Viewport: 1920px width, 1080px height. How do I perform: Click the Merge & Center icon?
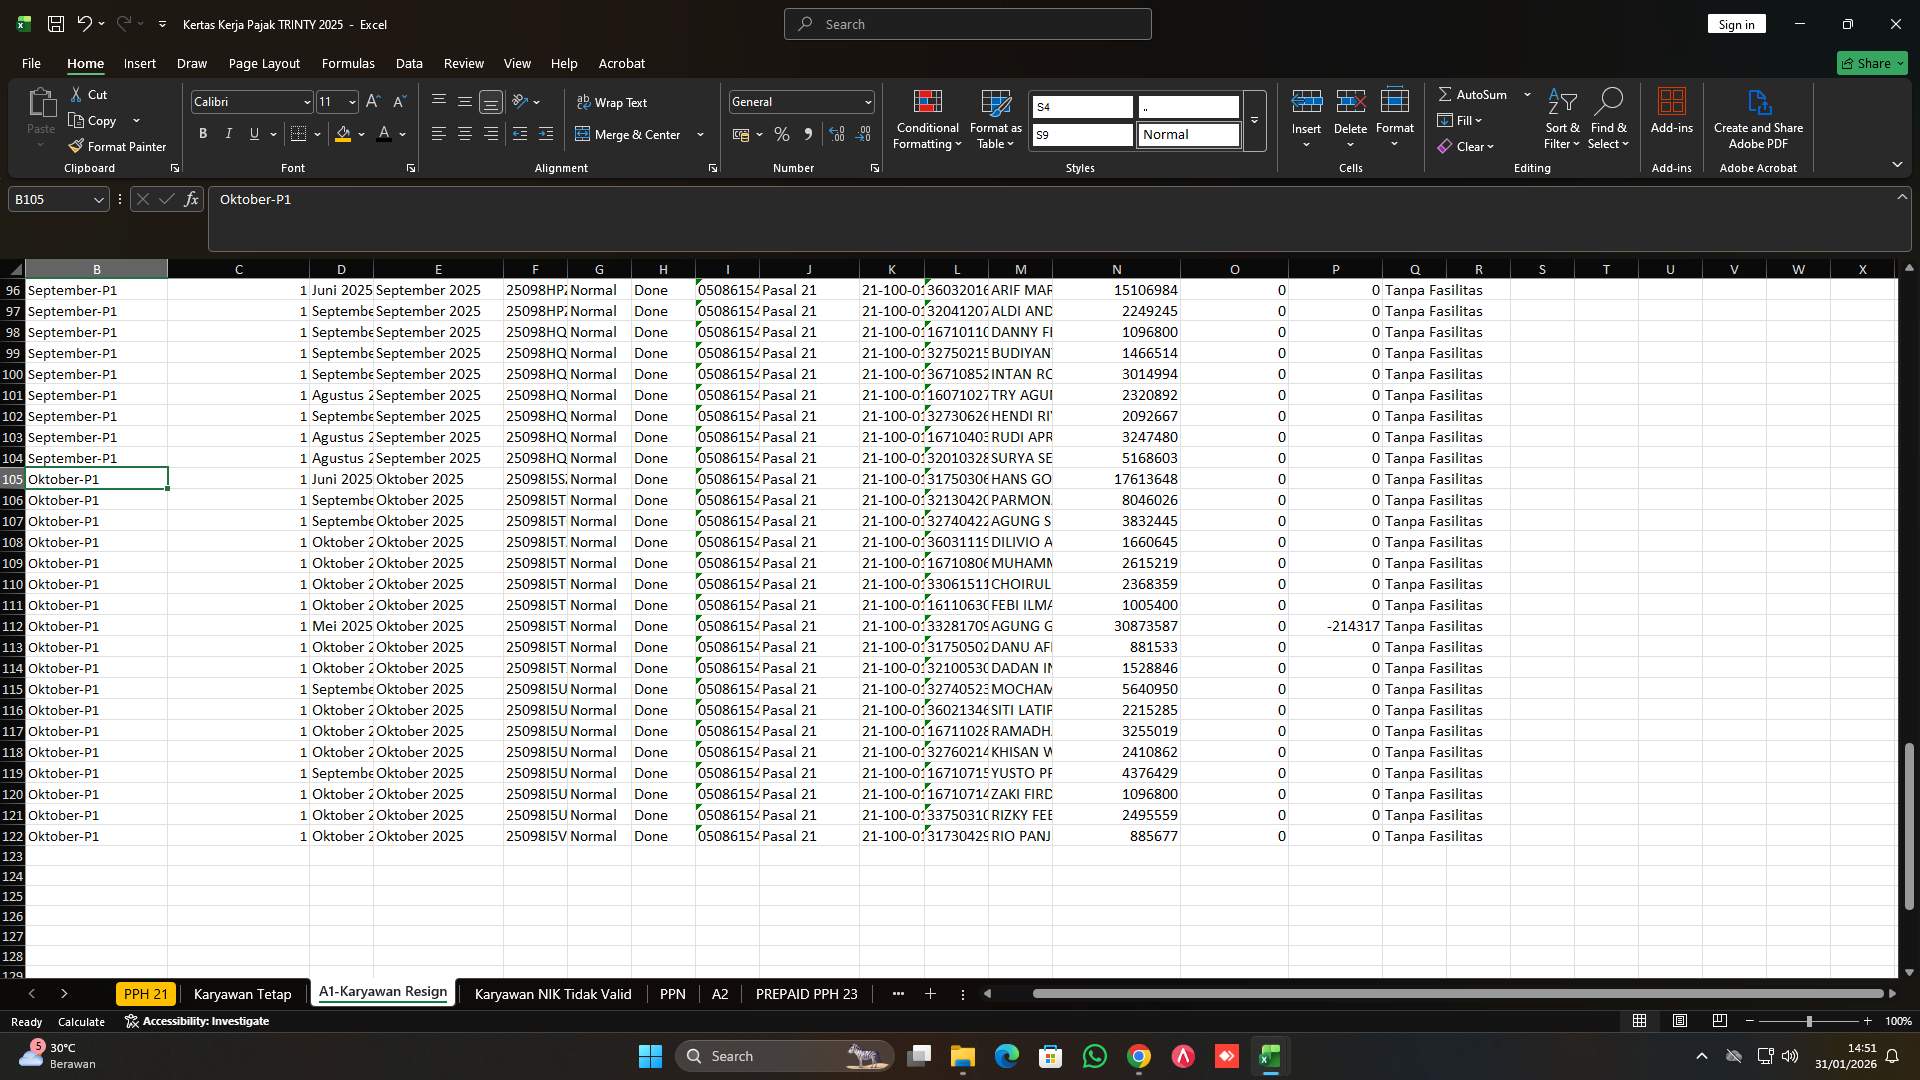click(583, 133)
